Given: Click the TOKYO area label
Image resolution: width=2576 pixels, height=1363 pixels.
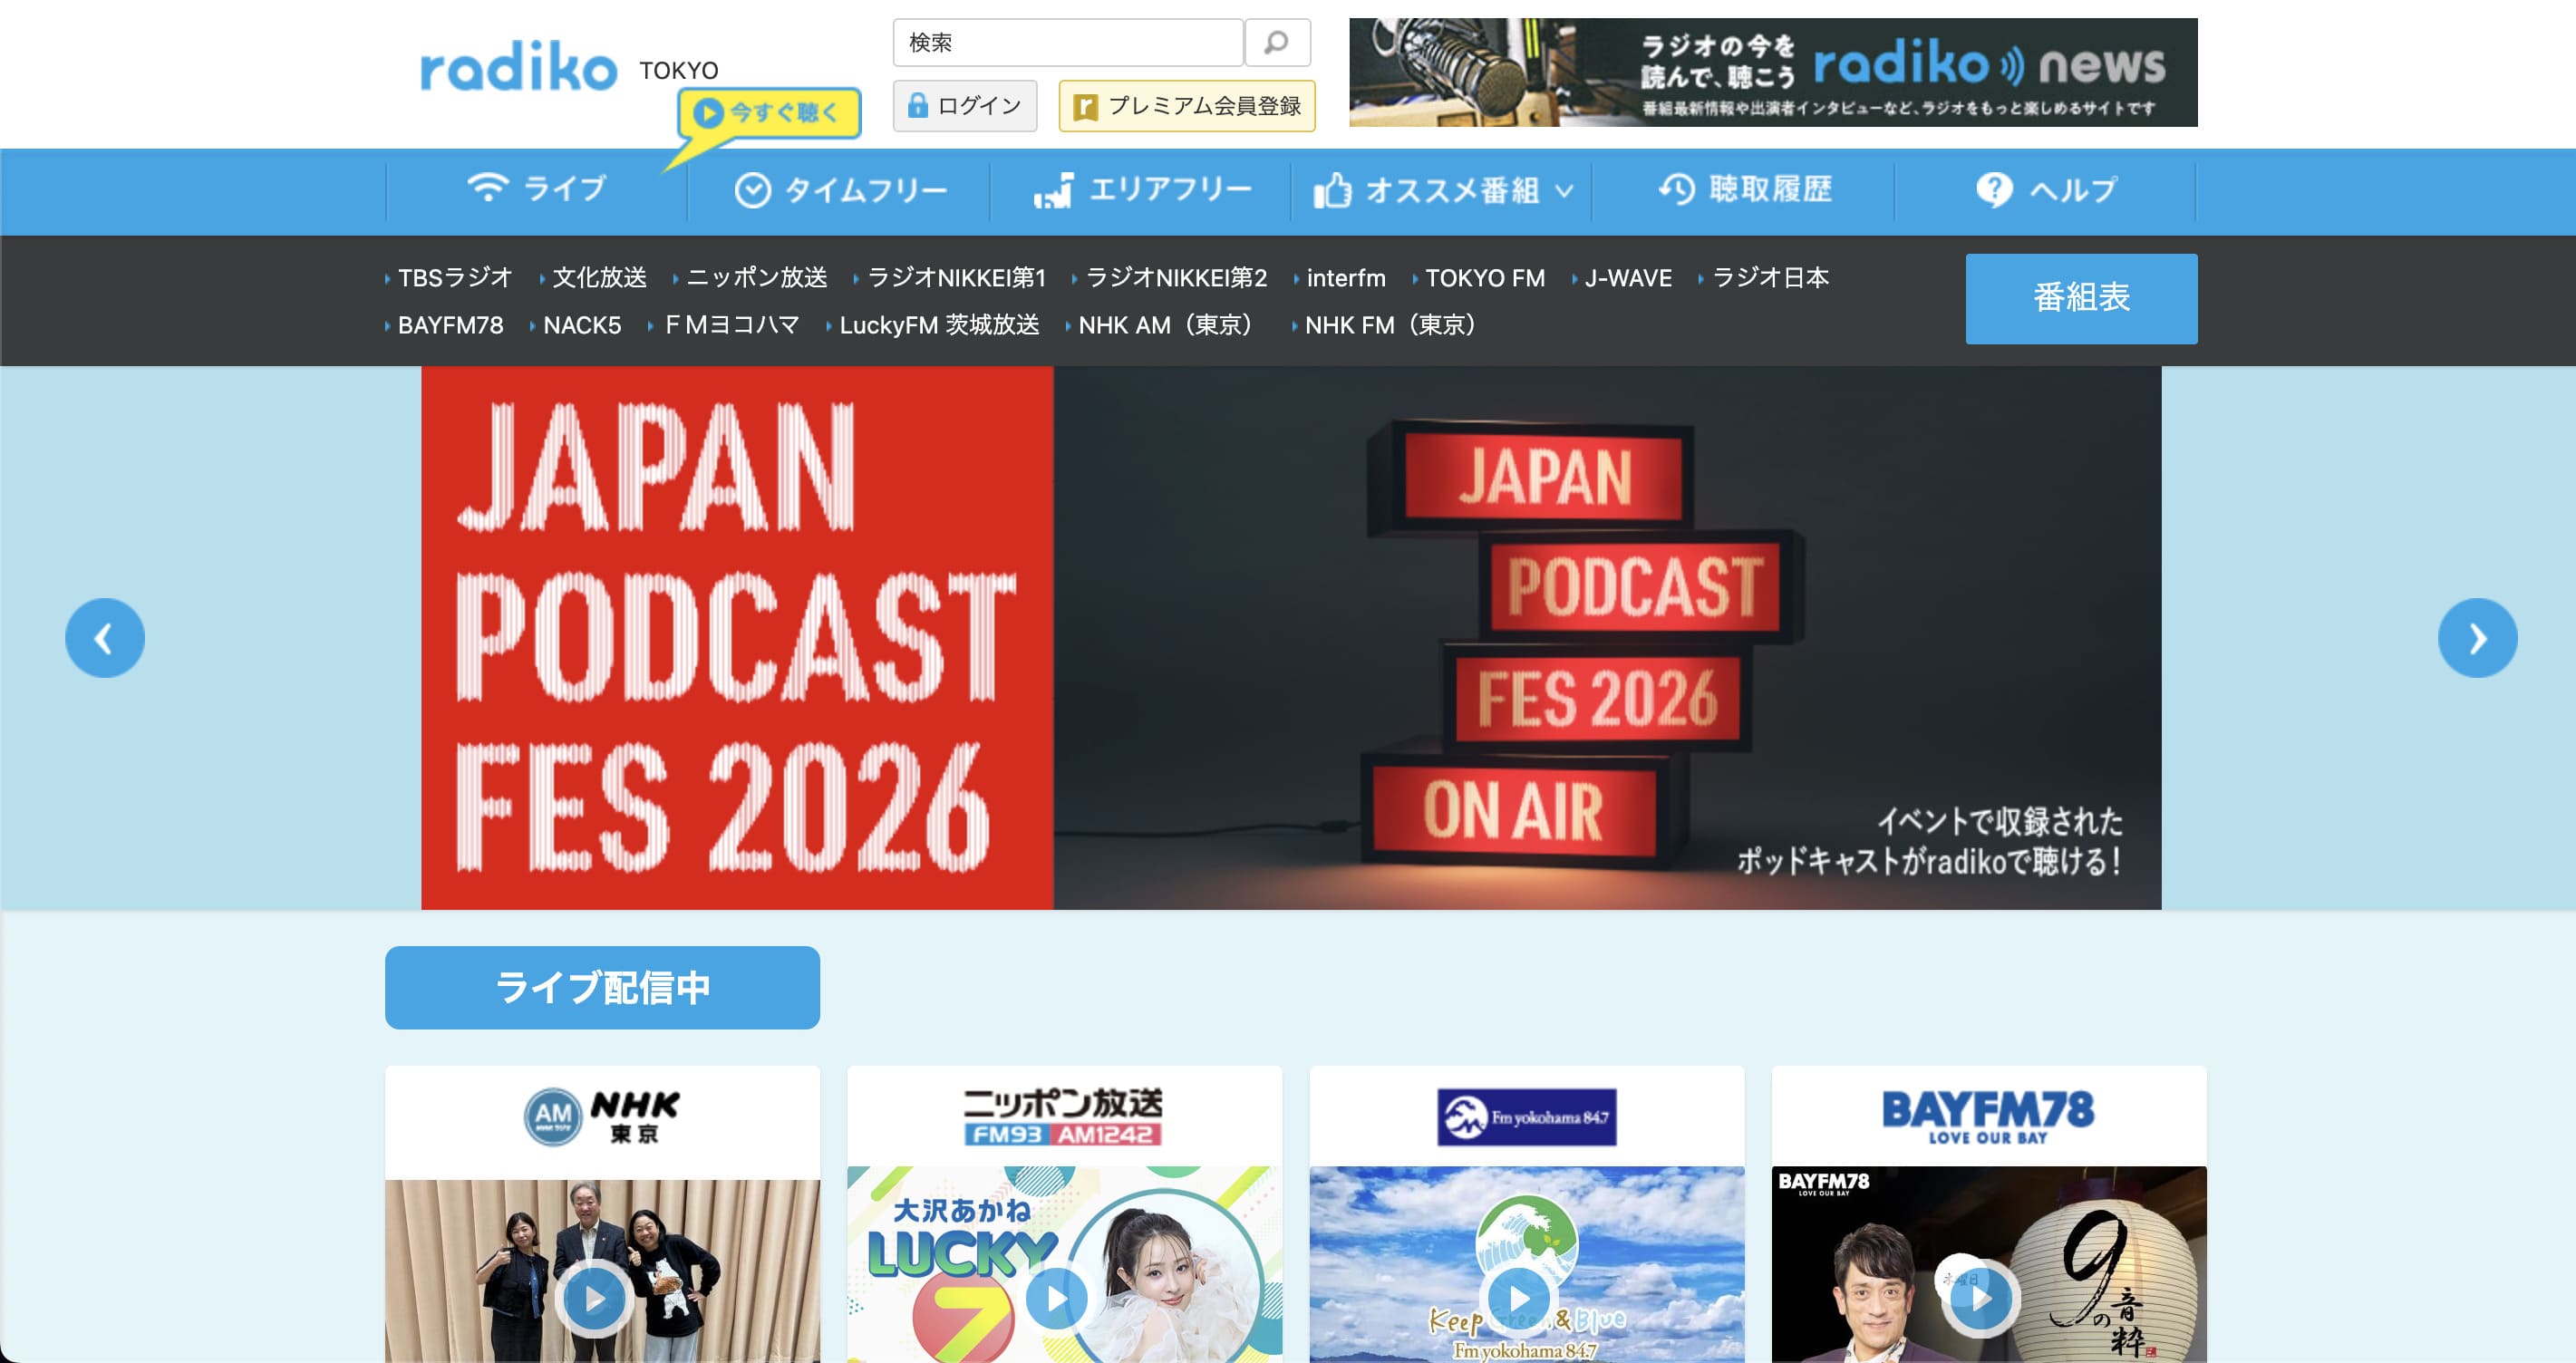Looking at the screenshot, I should 679,71.
